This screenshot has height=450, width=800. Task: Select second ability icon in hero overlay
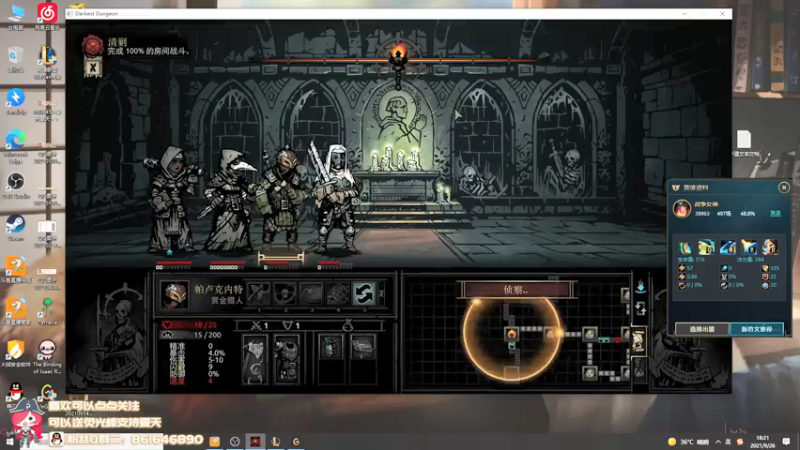(x=706, y=247)
